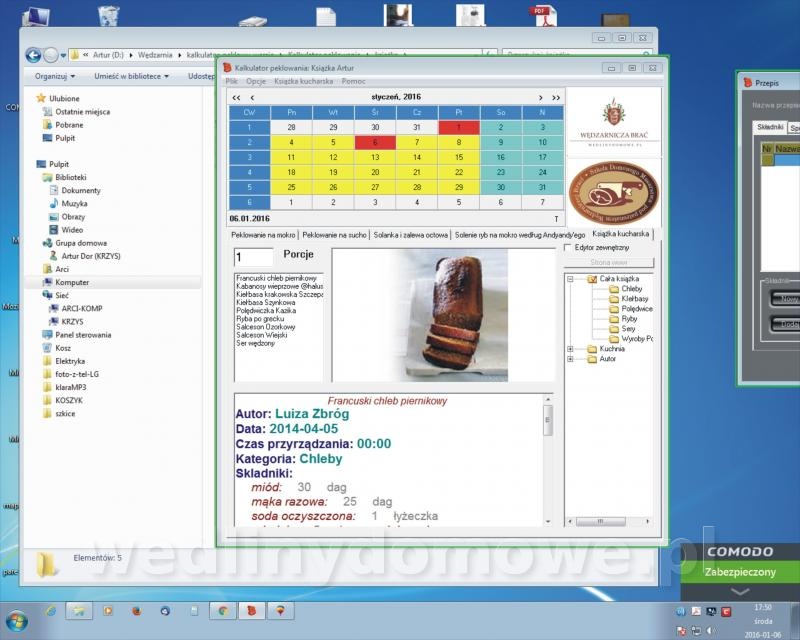Click the Porcje number input field
Viewport: 800px width, 640px height.
pos(254,257)
